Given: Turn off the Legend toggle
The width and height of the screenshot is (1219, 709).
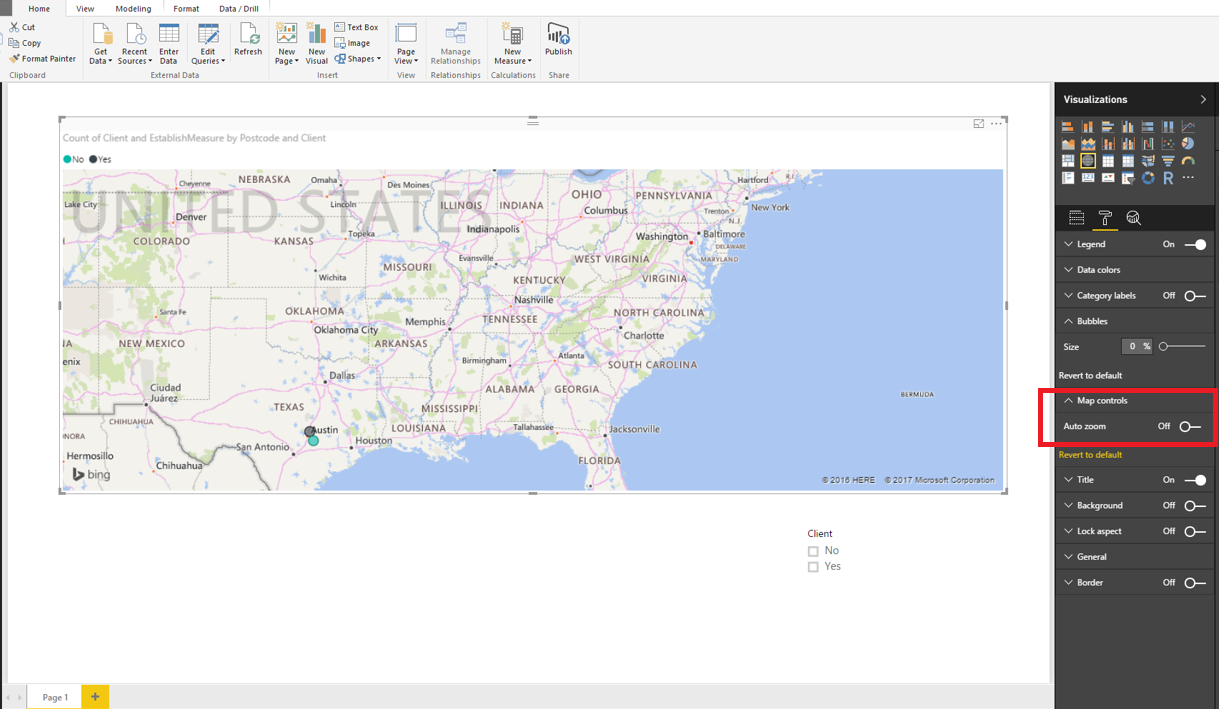Looking at the screenshot, I should (x=1195, y=244).
